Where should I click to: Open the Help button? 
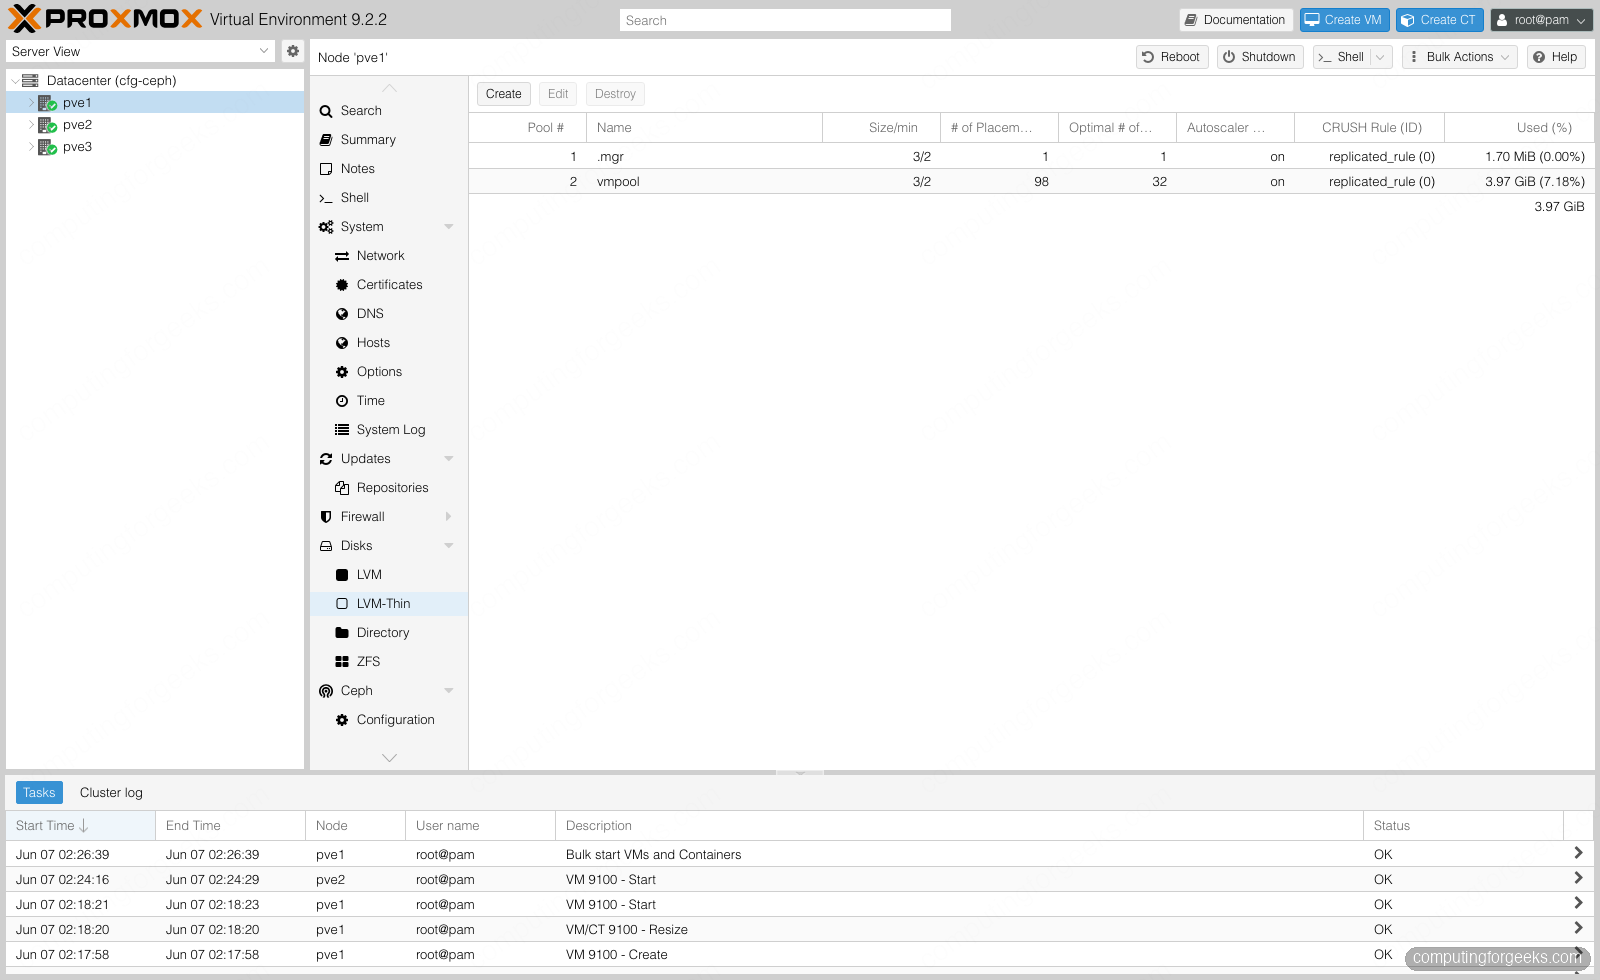click(1556, 57)
